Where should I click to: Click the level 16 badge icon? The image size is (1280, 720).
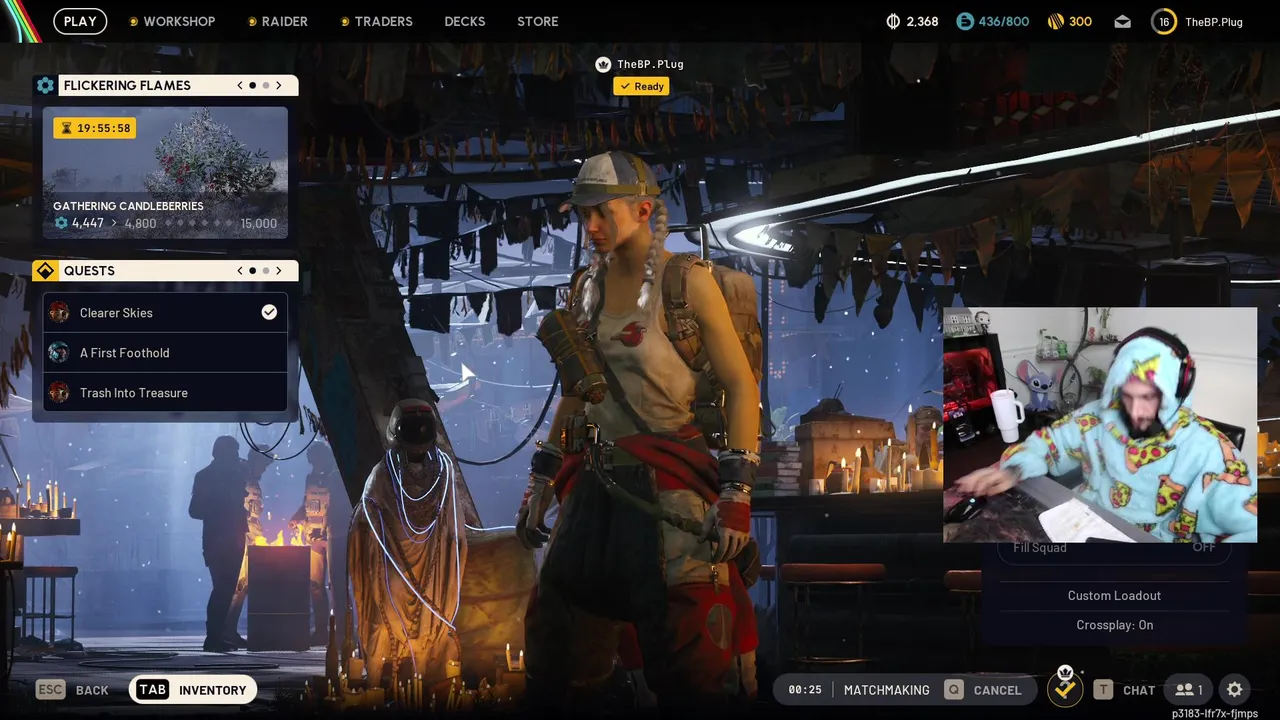click(x=1164, y=21)
